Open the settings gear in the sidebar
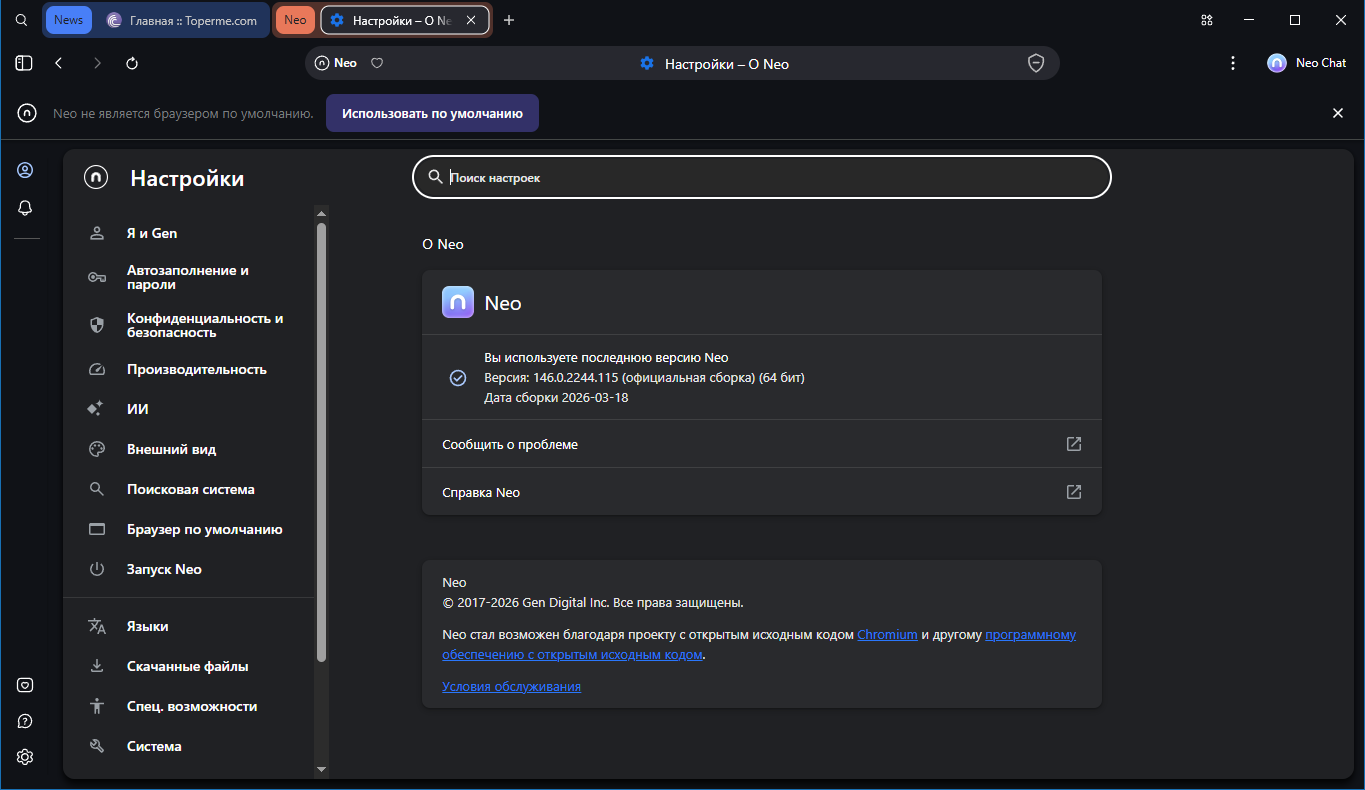The height and width of the screenshot is (790, 1365). tap(25, 757)
